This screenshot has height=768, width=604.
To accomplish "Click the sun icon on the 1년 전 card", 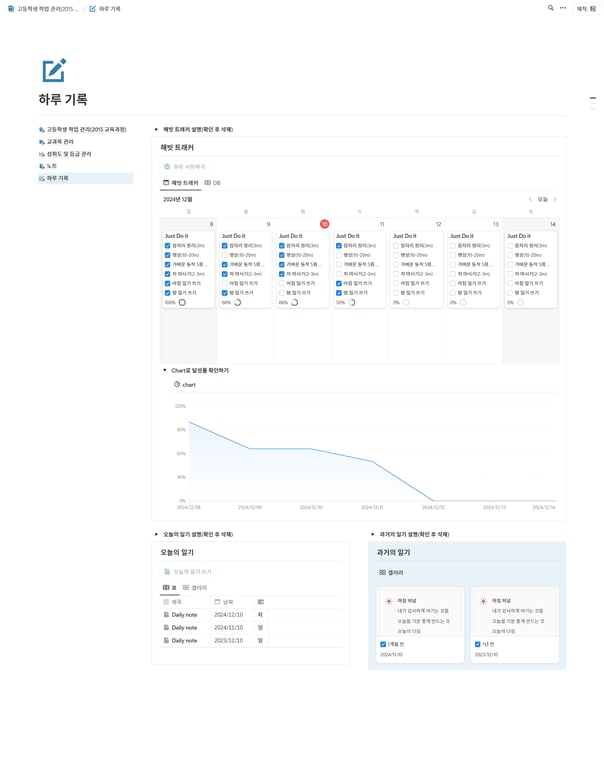I will [x=483, y=601].
